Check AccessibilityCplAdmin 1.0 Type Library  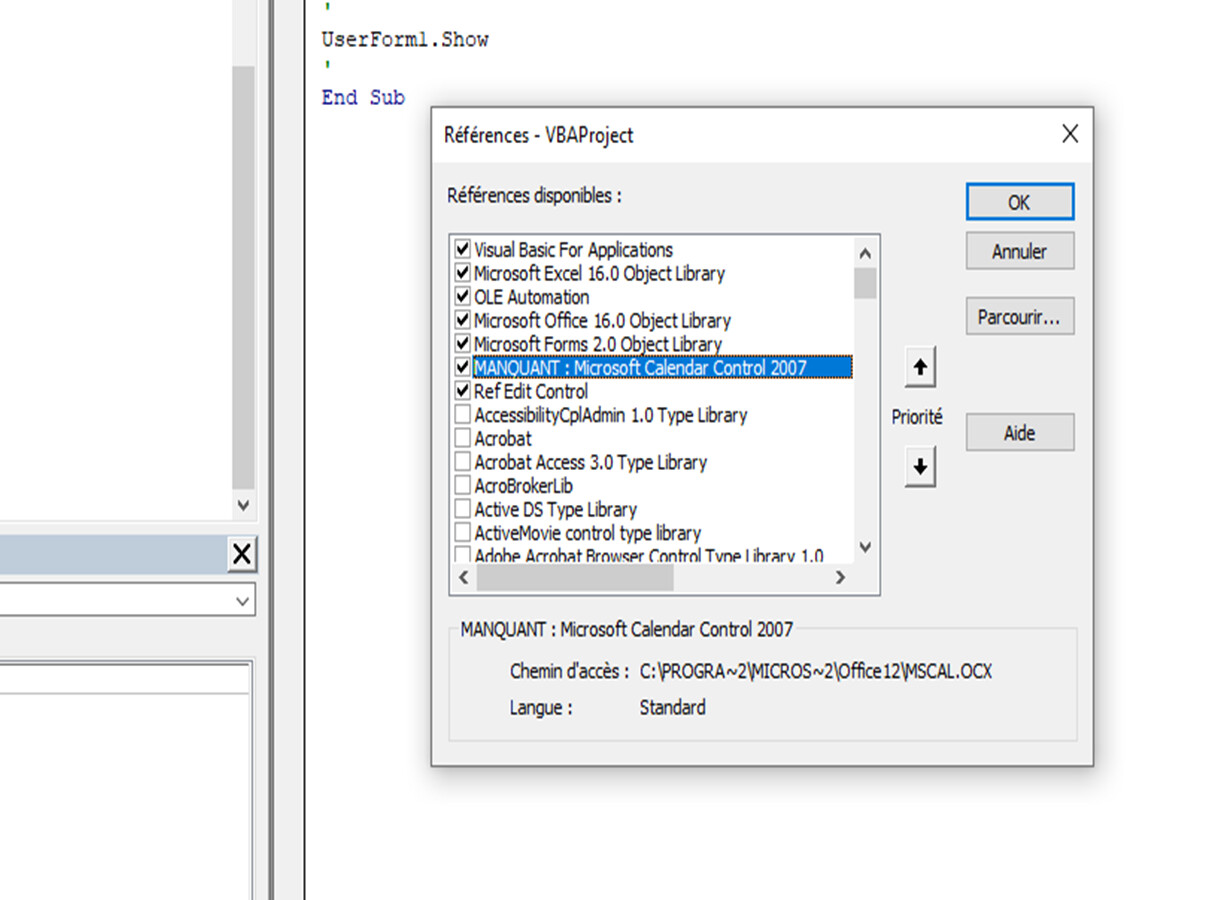pos(462,414)
